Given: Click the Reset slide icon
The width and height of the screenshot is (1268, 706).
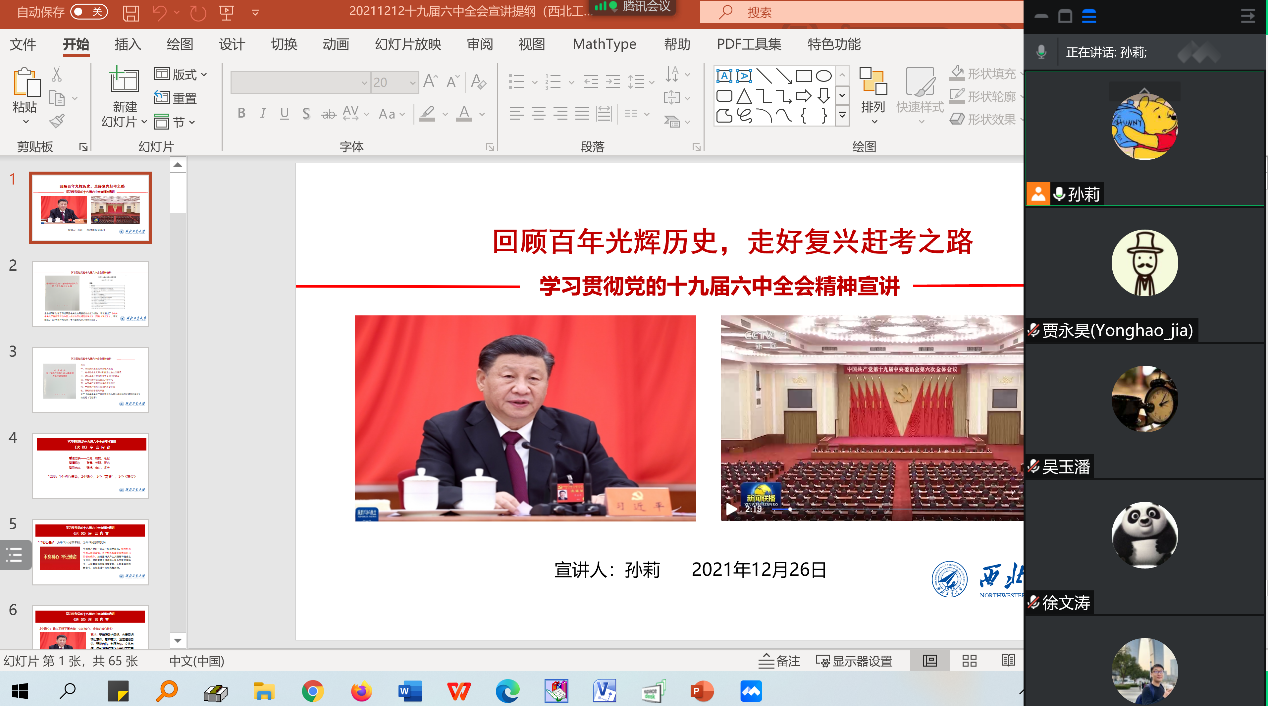Looking at the screenshot, I should [x=176, y=98].
